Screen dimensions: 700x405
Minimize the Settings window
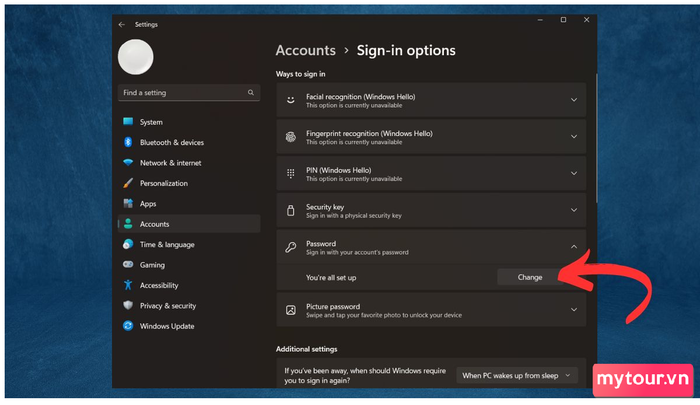click(x=540, y=20)
